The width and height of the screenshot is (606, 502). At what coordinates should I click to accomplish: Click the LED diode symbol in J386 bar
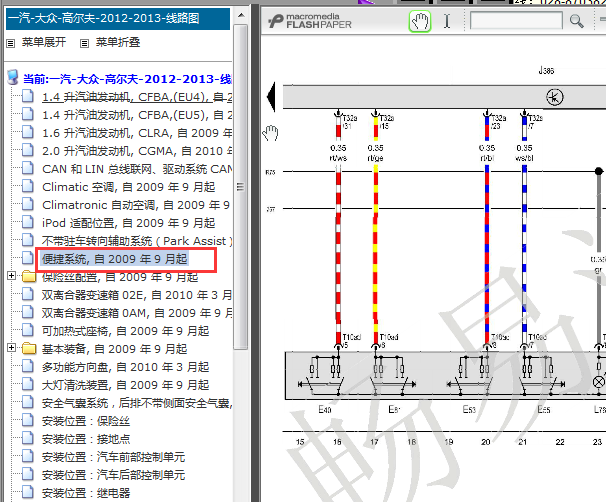[555, 97]
